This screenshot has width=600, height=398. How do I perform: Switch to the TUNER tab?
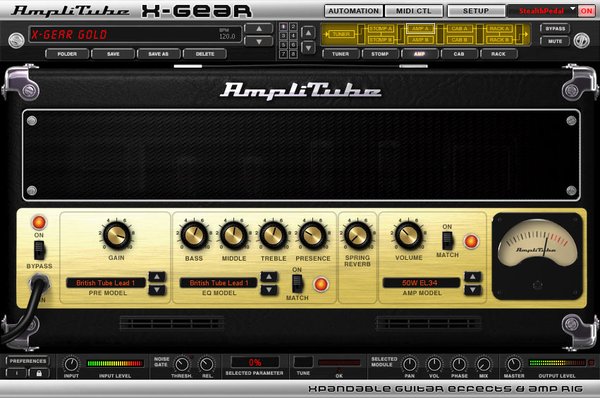[x=341, y=54]
